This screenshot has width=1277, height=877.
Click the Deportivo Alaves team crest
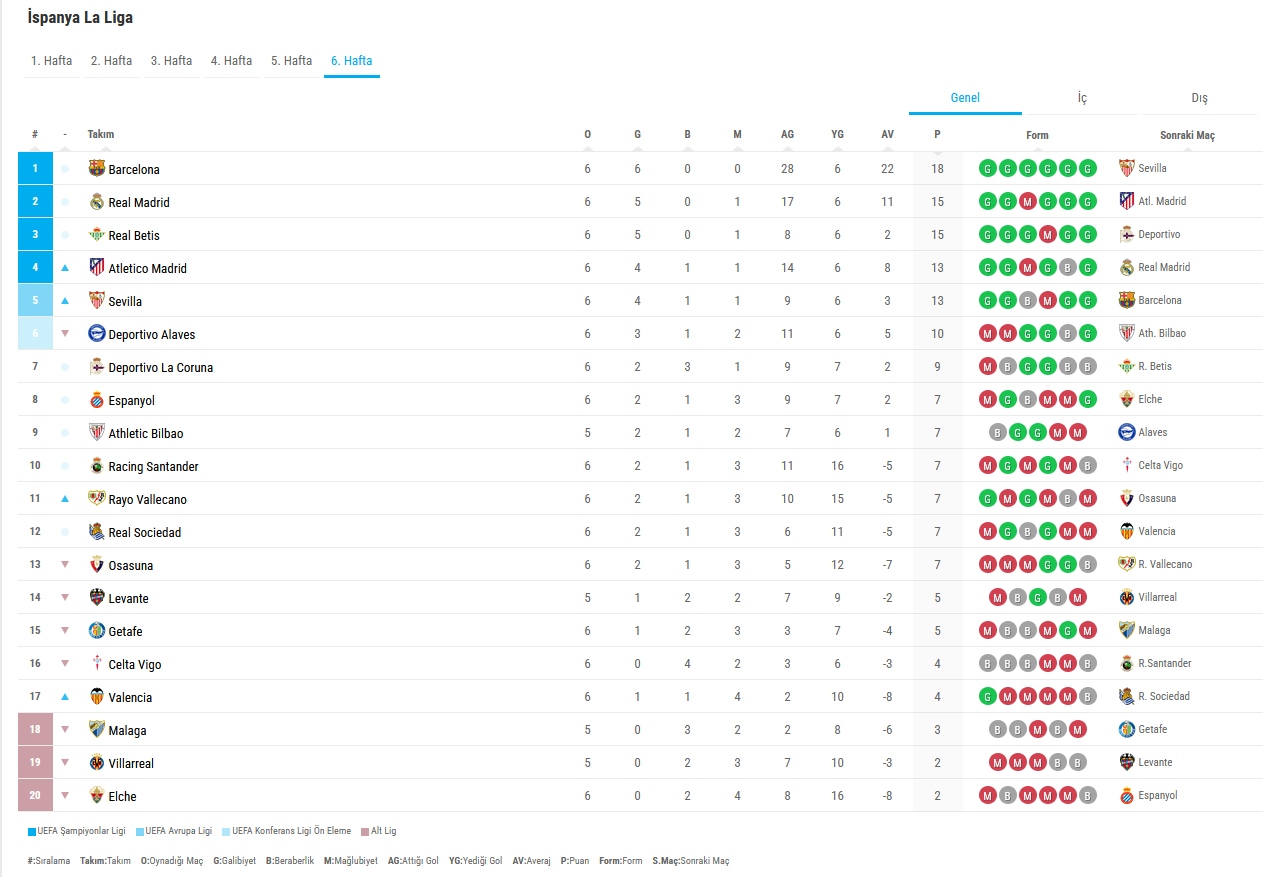(x=97, y=333)
